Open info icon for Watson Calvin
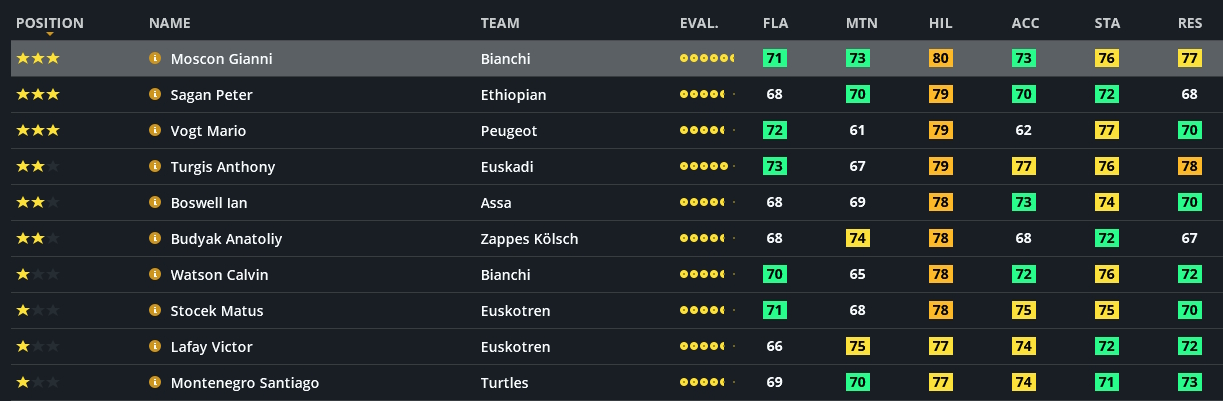 [155, 275]
